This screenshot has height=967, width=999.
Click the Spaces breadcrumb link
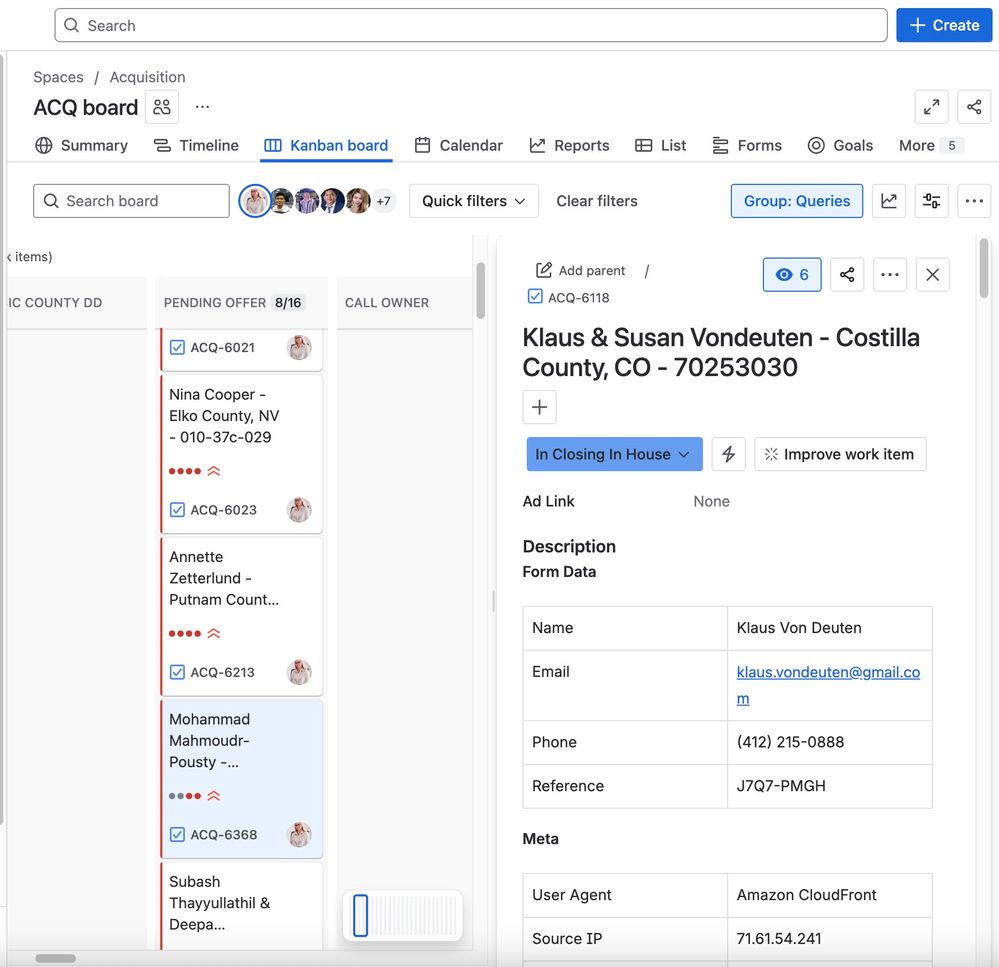click(58, 77)
